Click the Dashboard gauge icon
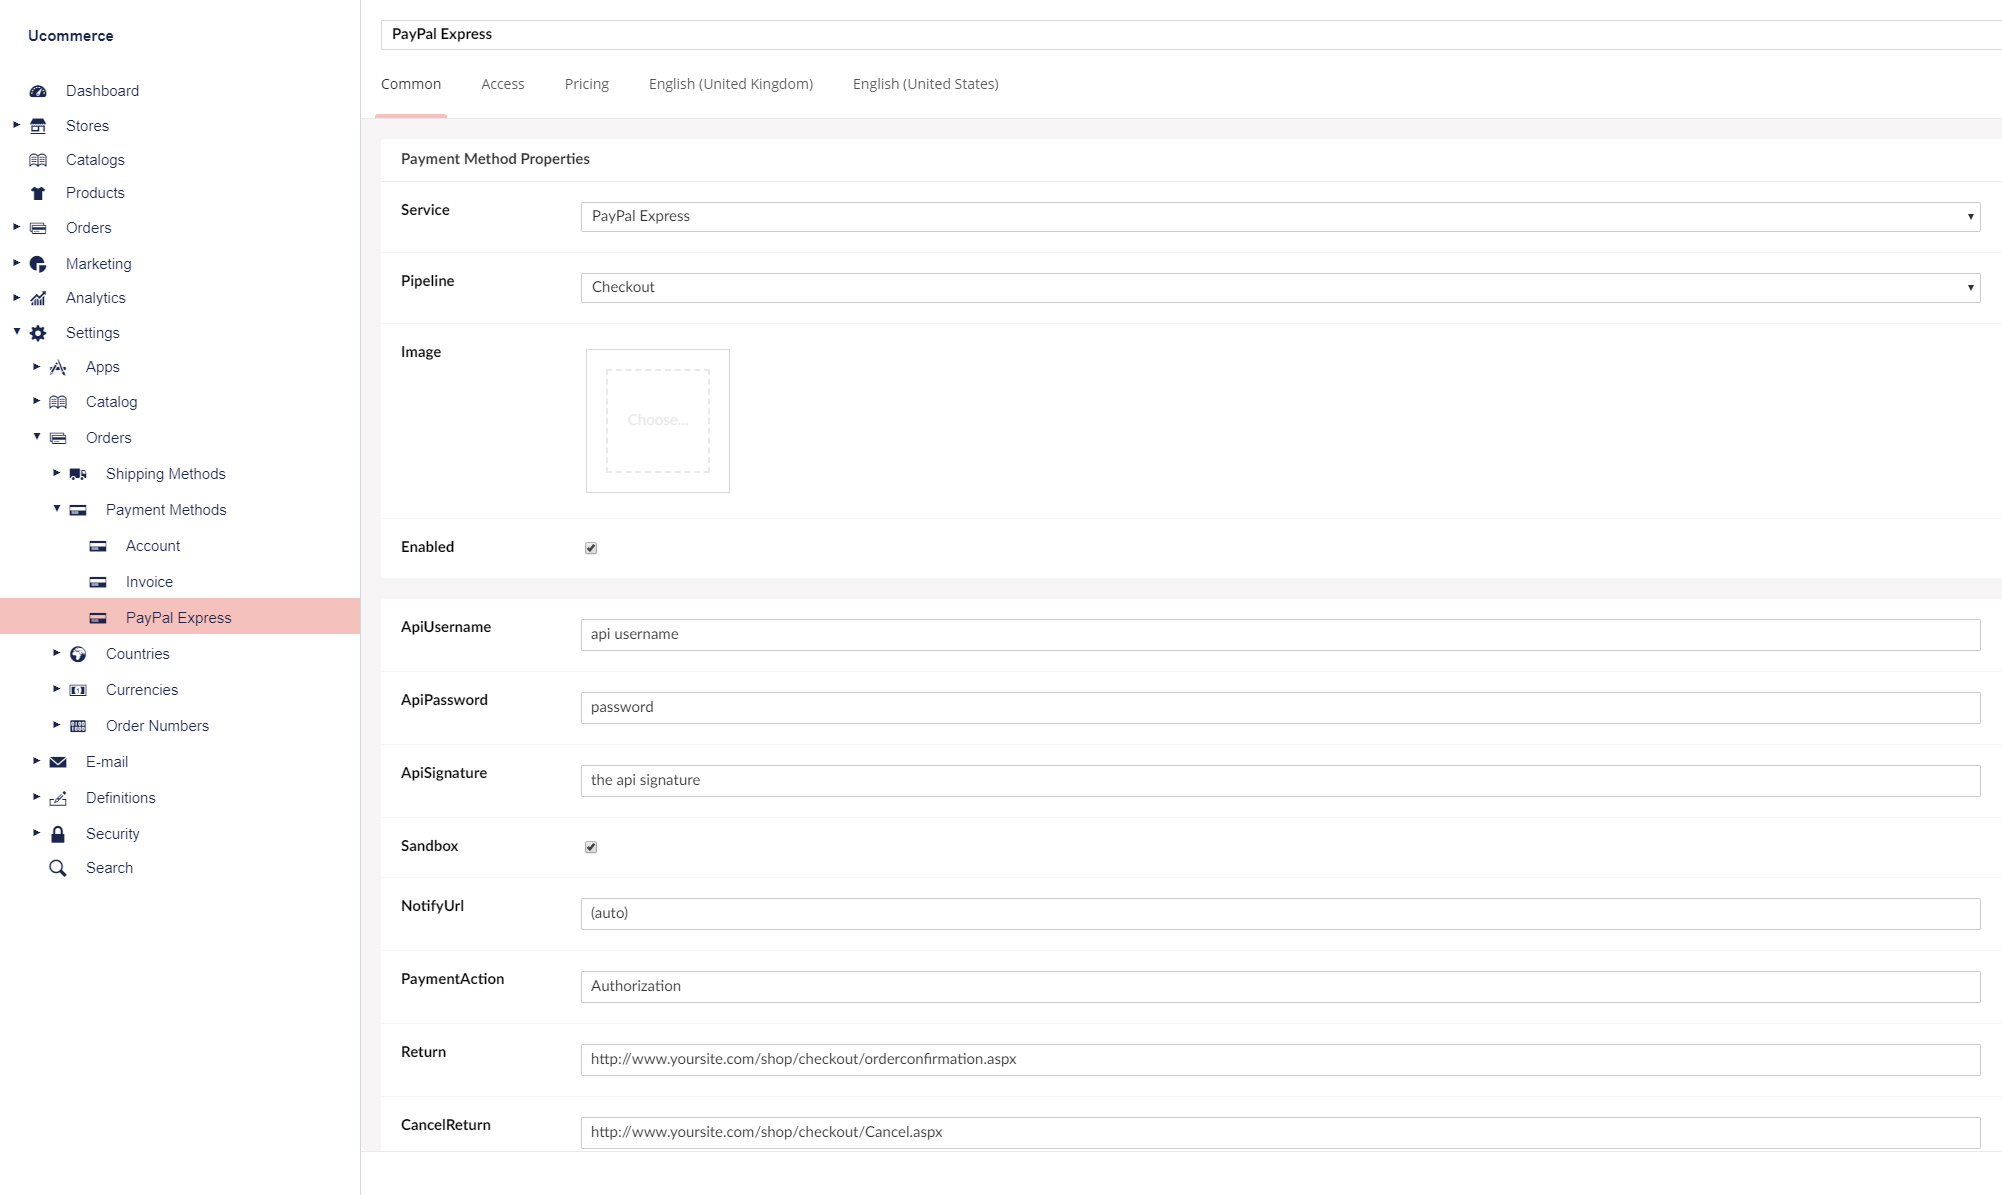This screenshot has height=1195, width=2002. pos(38,91)
